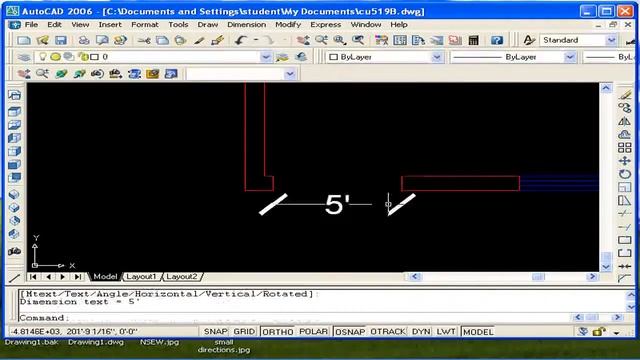640x360 pixels.
Task: Toggle GRID display in status bar
Action: (x=244, y=331)
